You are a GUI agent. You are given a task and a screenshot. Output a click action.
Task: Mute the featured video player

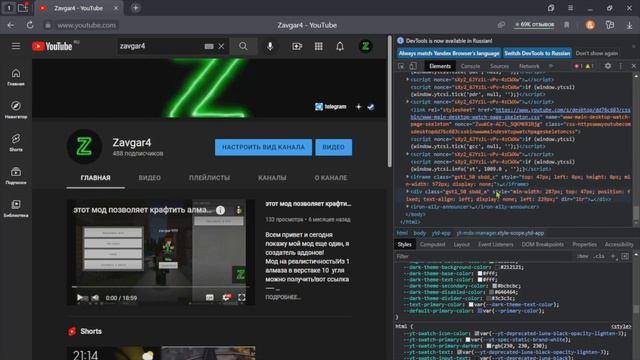click(95, 298)
